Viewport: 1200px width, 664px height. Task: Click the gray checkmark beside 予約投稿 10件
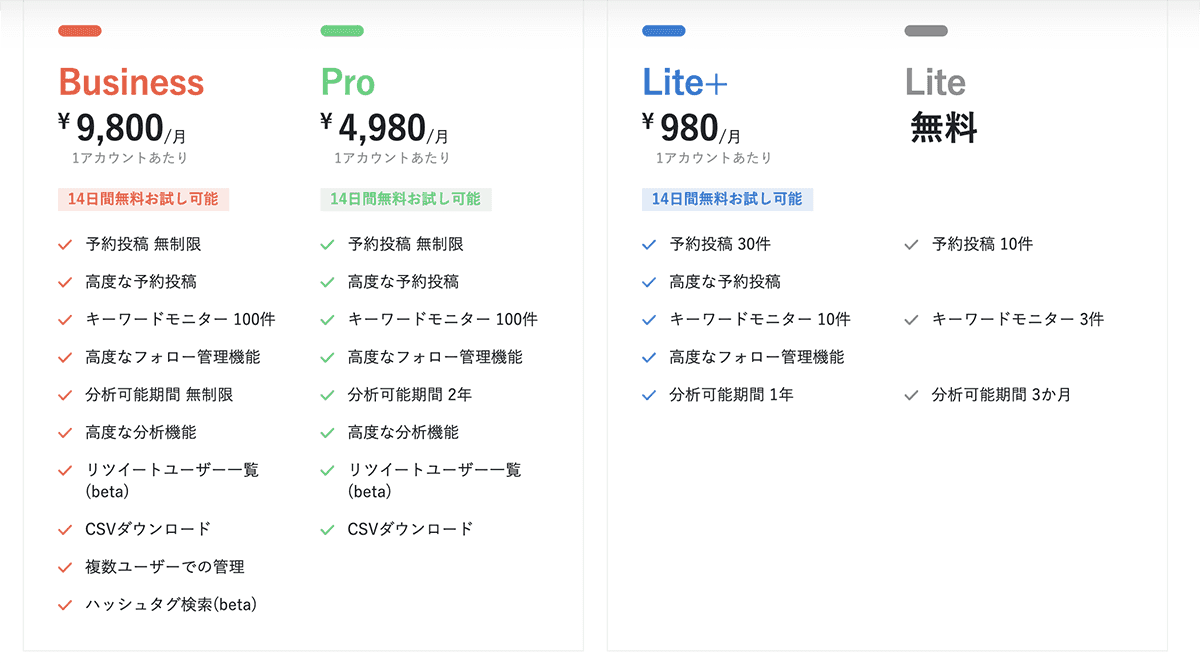point(911,244)
